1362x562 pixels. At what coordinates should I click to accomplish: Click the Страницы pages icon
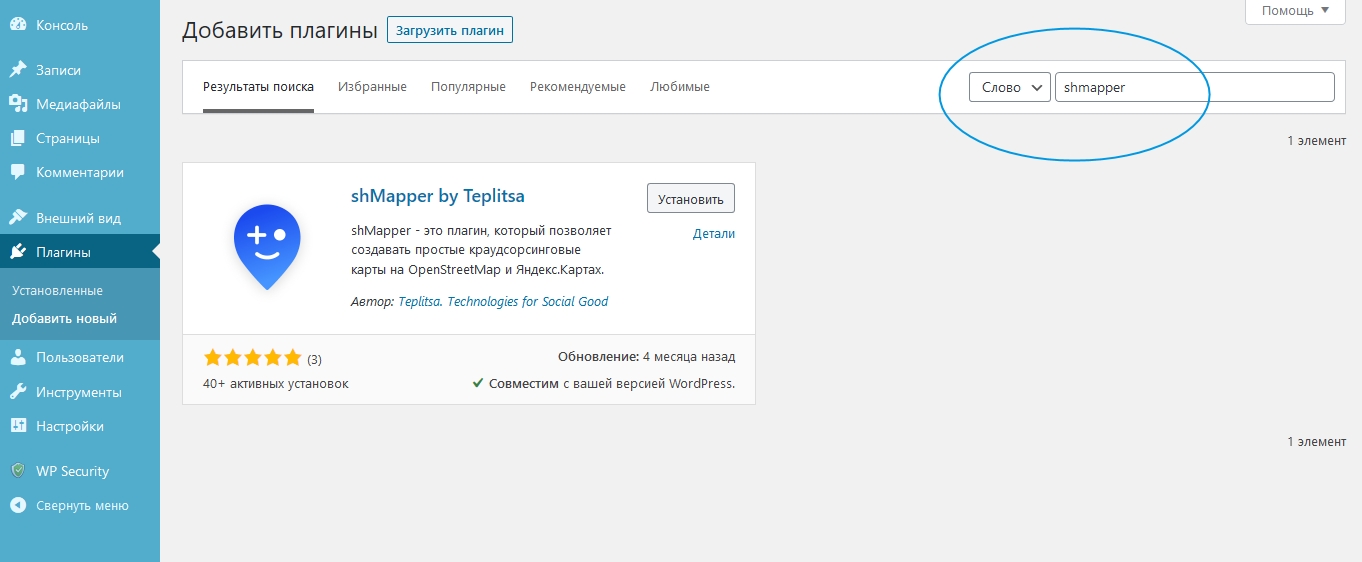(18, 138)
